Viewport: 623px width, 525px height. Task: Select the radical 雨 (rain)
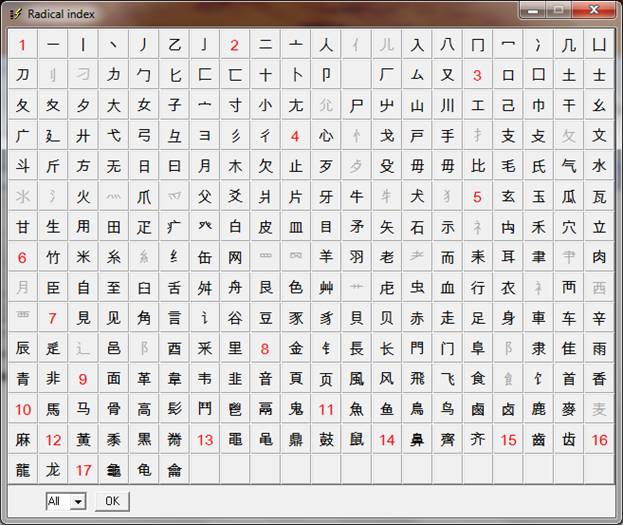(599, 348)
